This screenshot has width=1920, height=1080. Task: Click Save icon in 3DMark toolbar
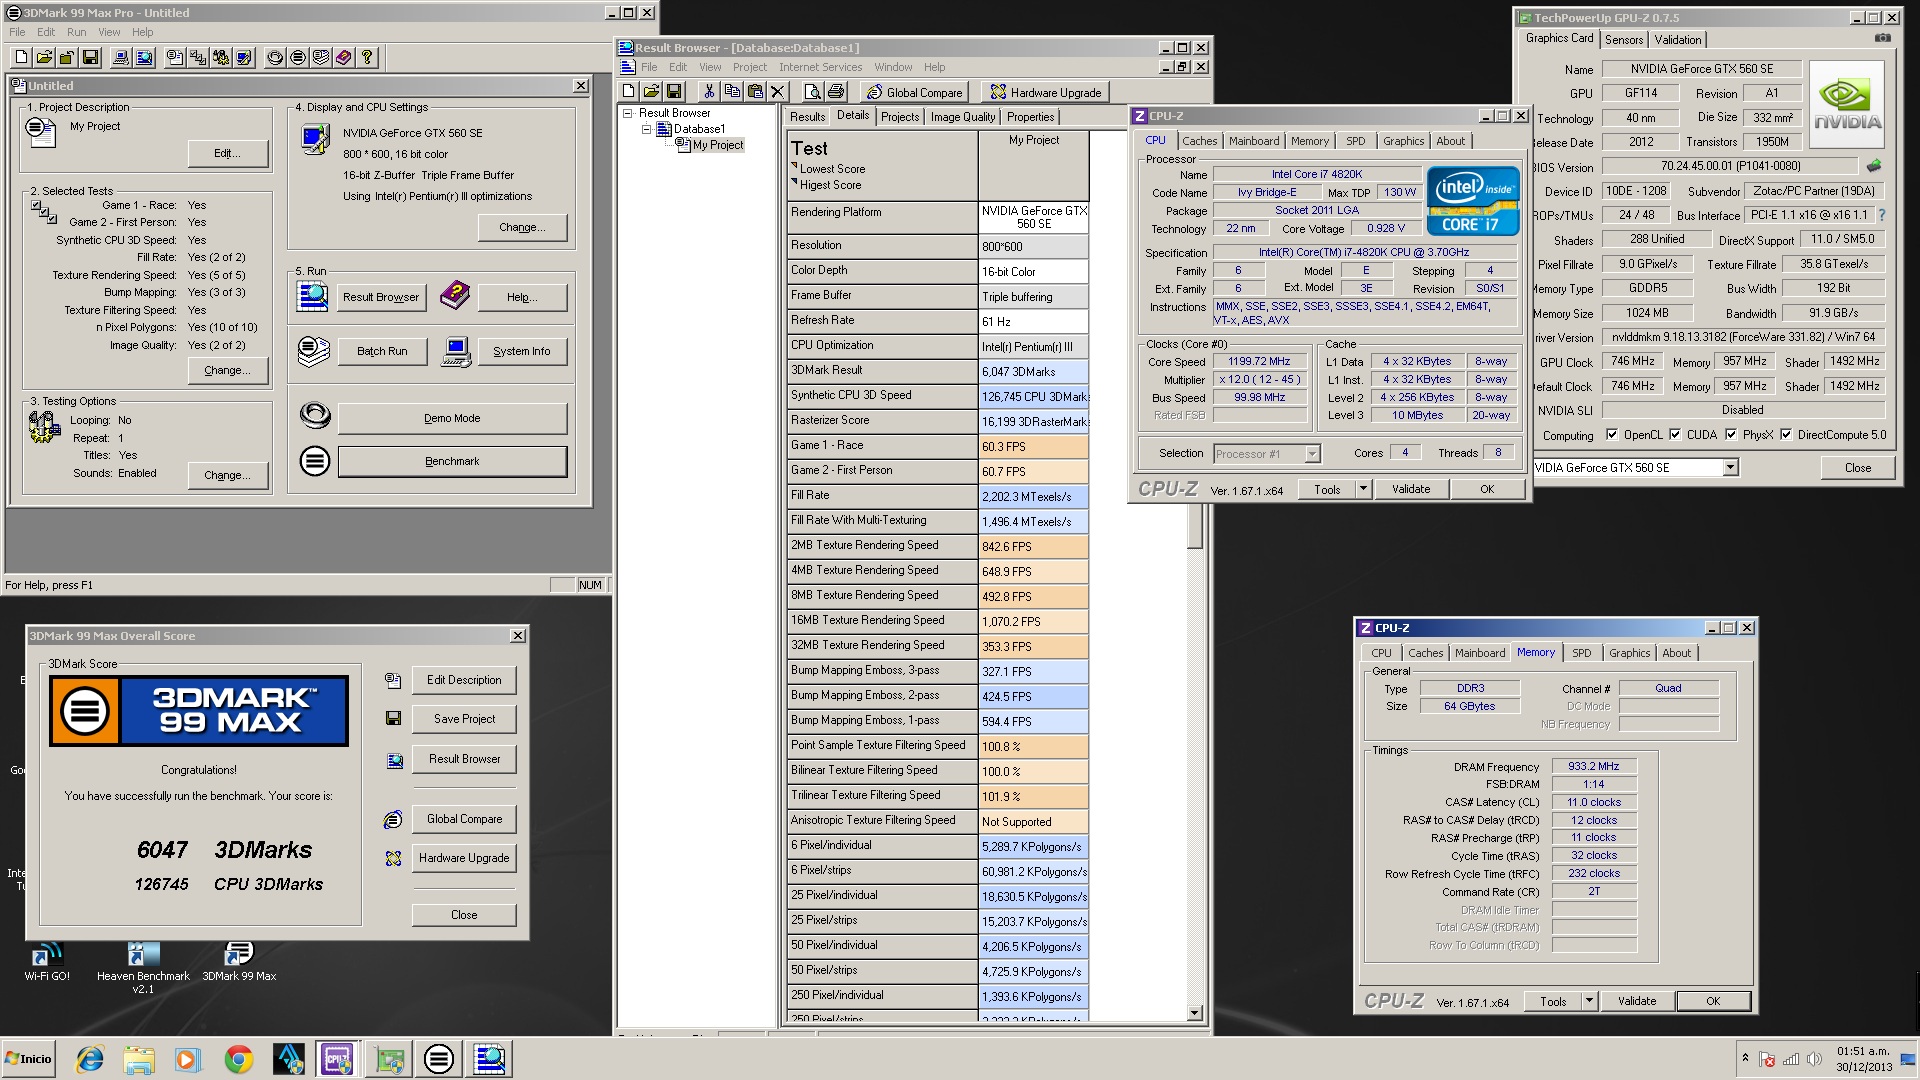(x=90, y=57)
